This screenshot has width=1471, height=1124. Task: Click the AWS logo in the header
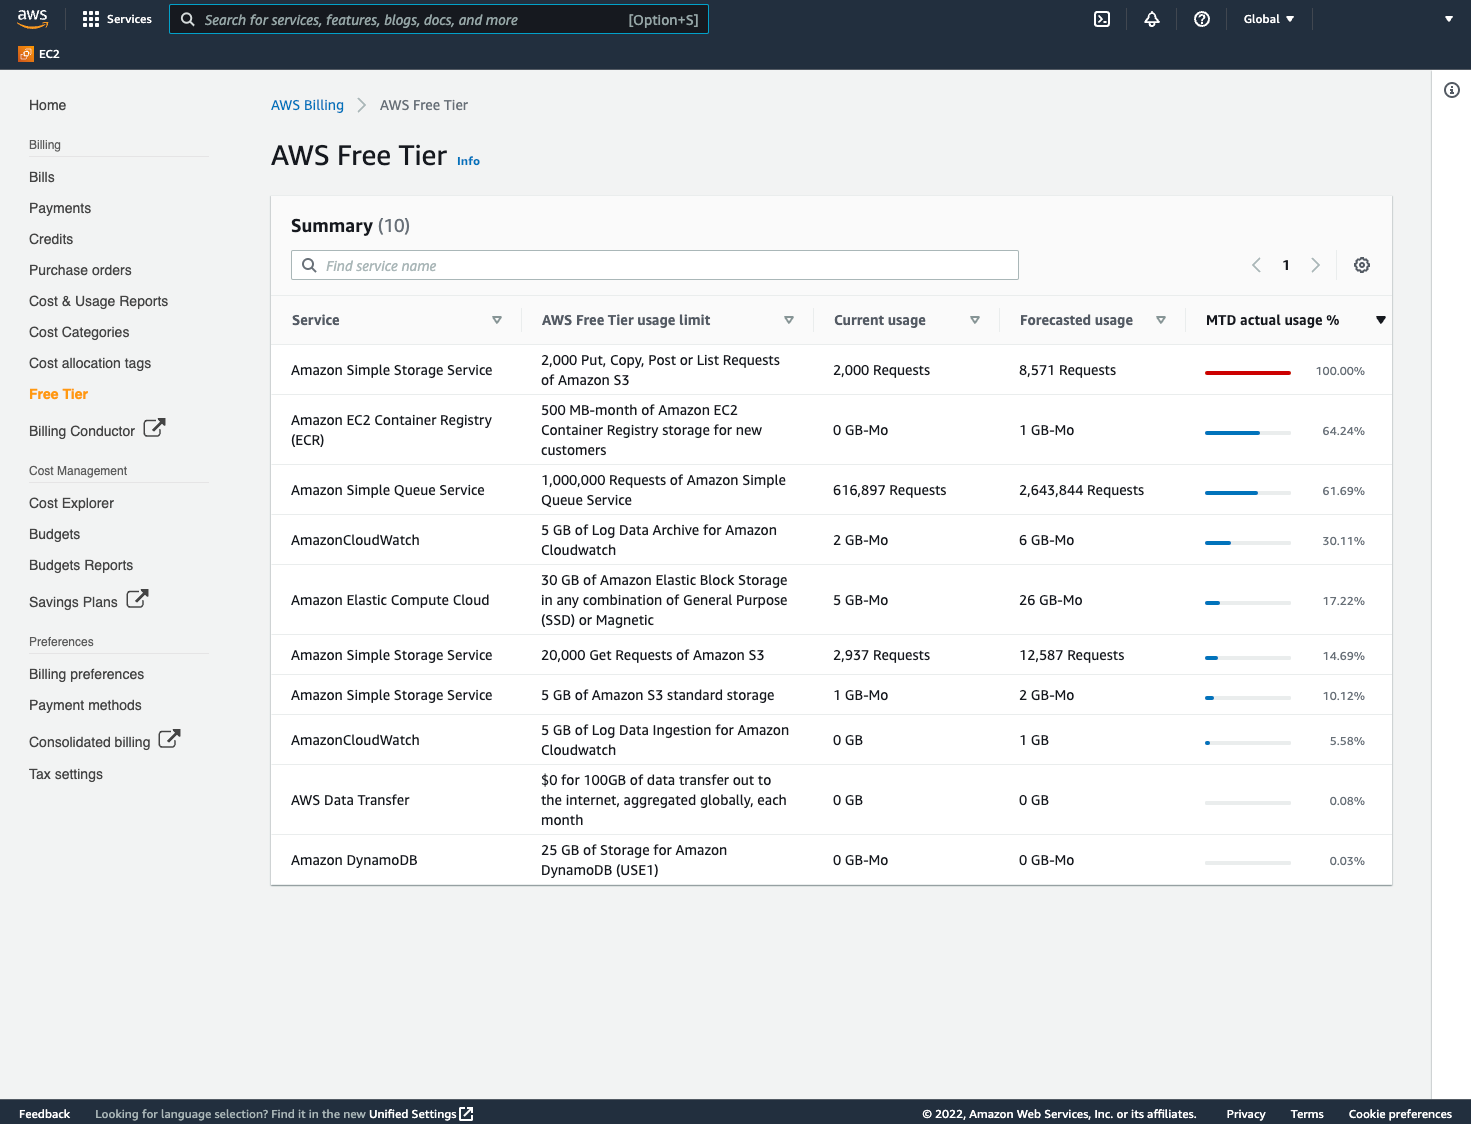pos(32,19)
